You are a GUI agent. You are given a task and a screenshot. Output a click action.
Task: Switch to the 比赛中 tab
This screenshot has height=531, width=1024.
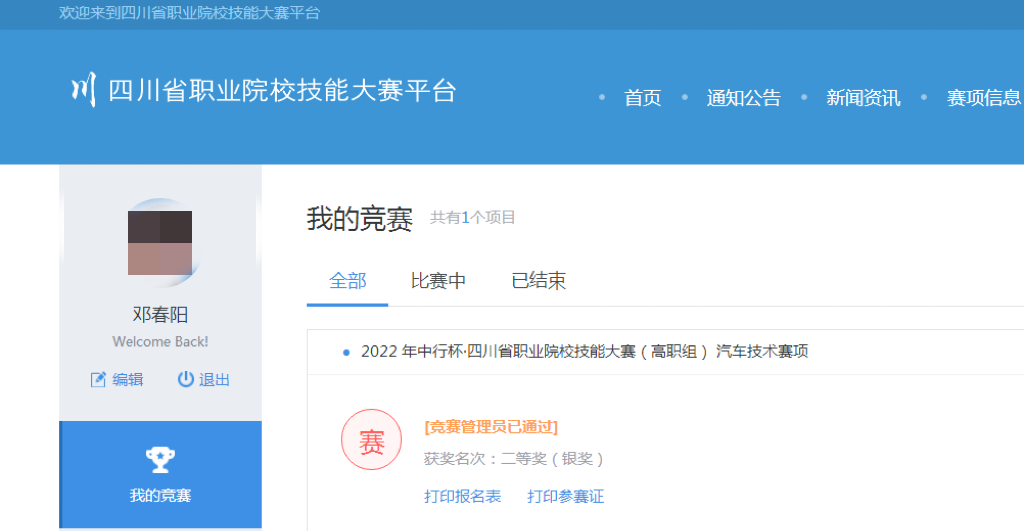(438, 281)
